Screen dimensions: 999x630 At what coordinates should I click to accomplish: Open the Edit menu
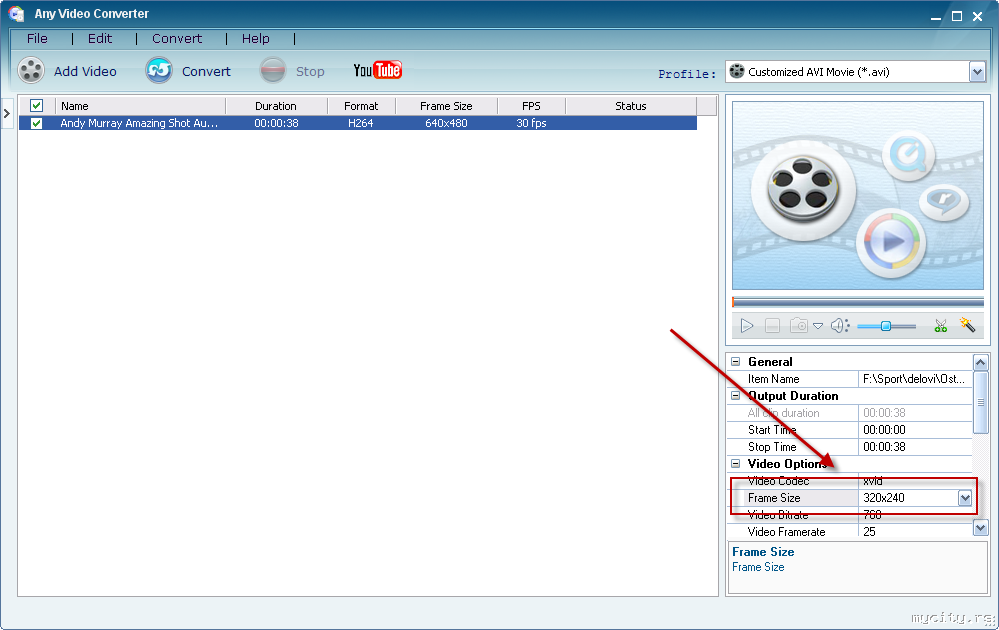[x=100, y=39]
